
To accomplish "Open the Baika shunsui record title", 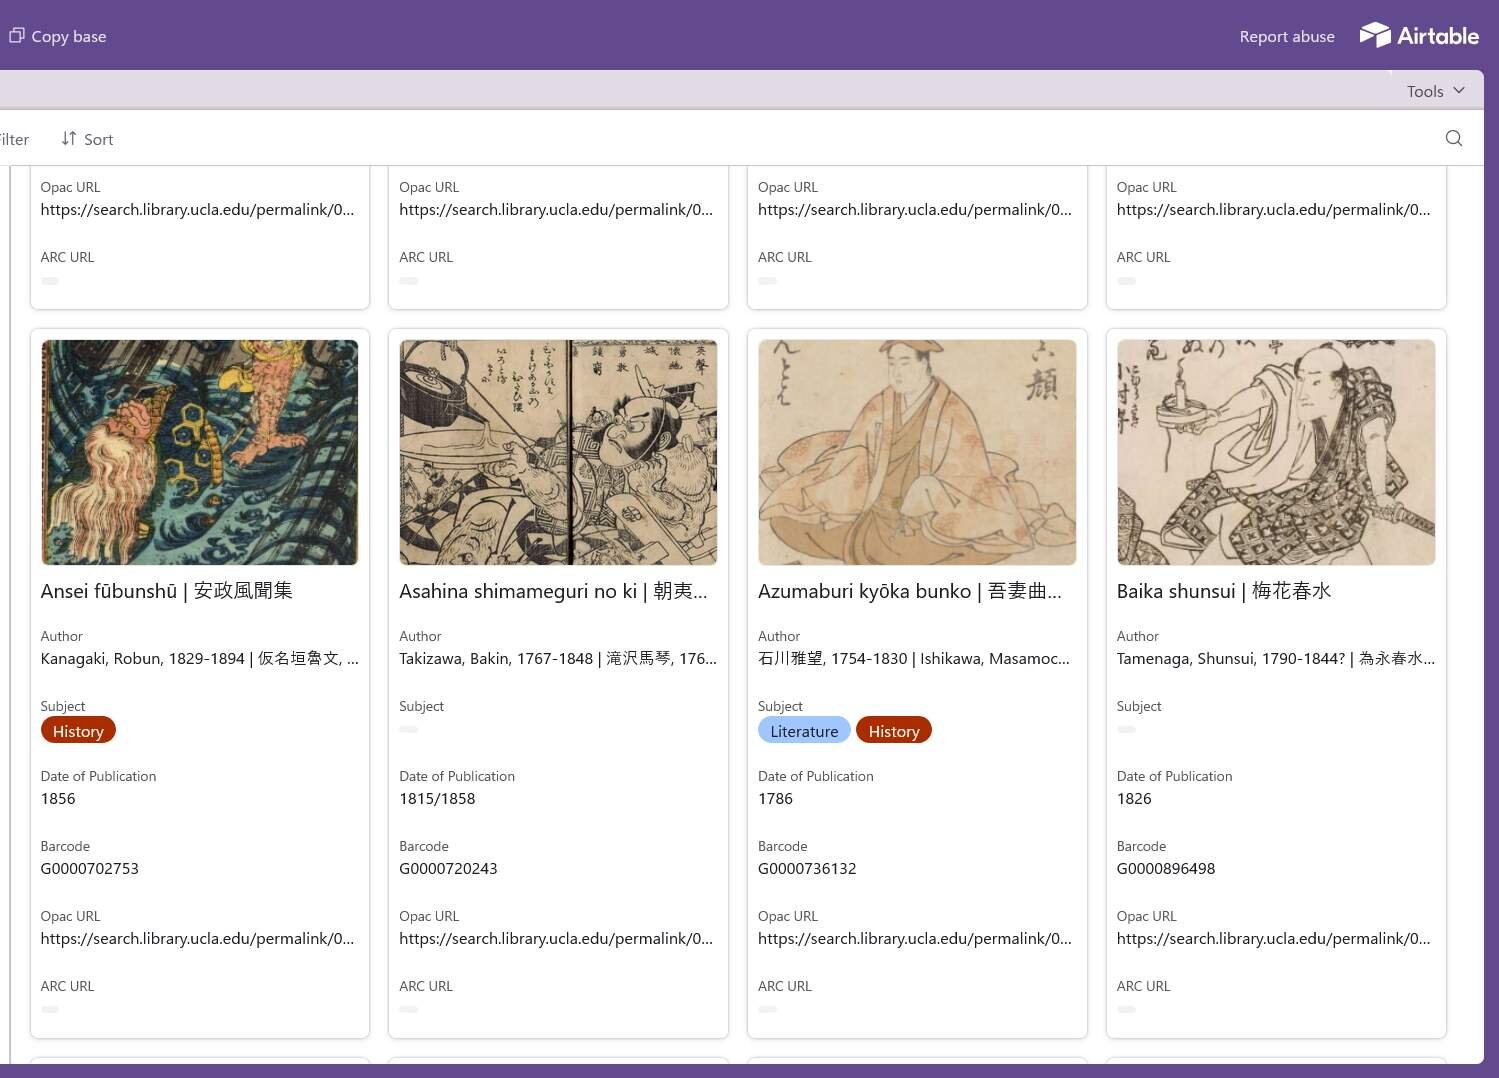I will tap(1223, 591).
